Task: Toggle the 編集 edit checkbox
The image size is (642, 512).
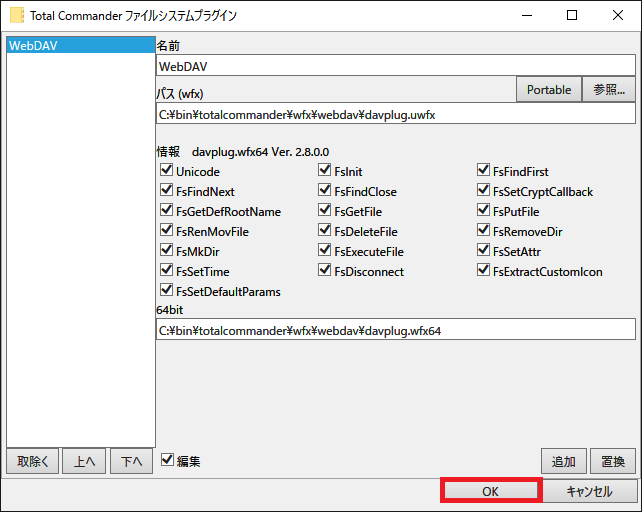Action: click(x=167, y=460)
